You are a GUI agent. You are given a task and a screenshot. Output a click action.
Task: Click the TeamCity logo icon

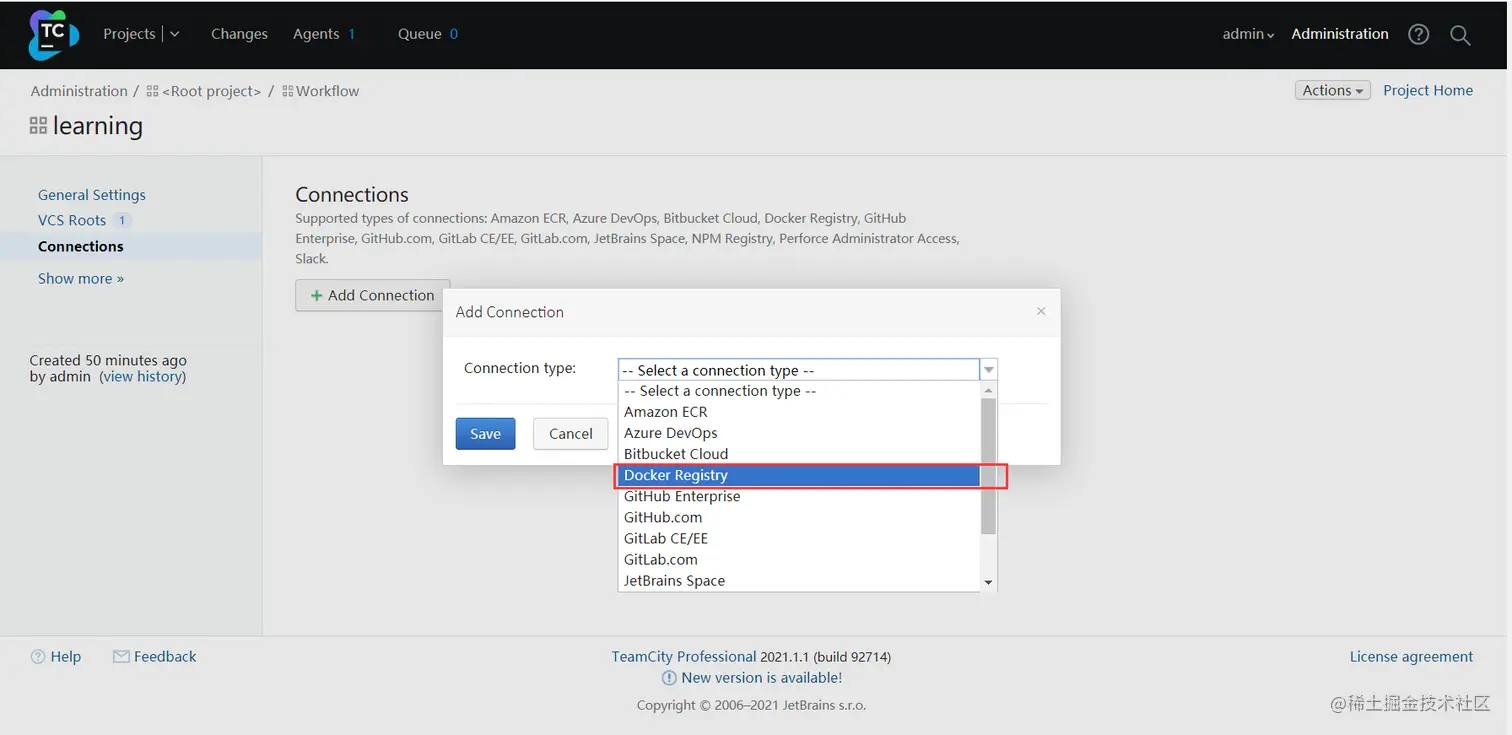[x=53, y=35]
